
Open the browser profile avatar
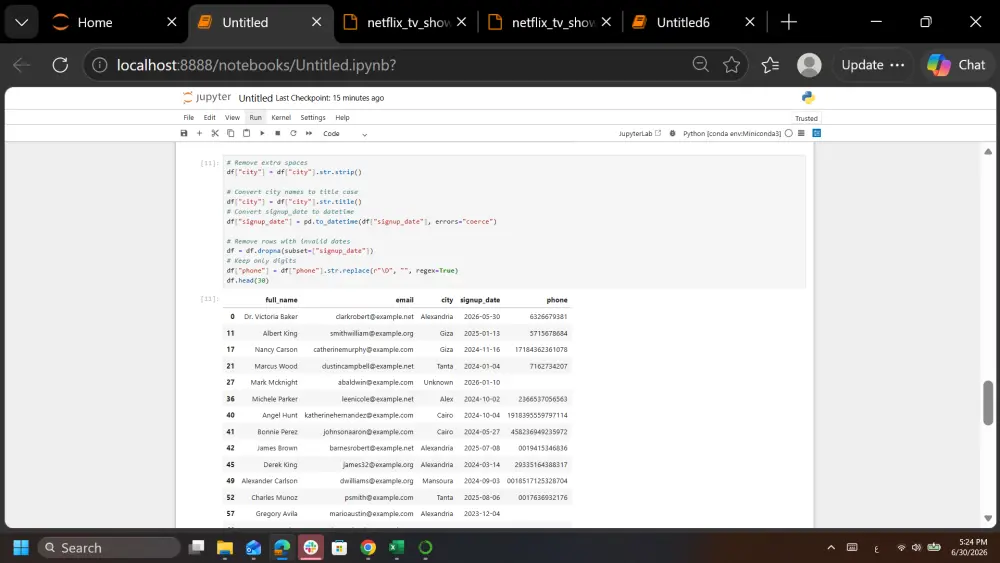809,65
